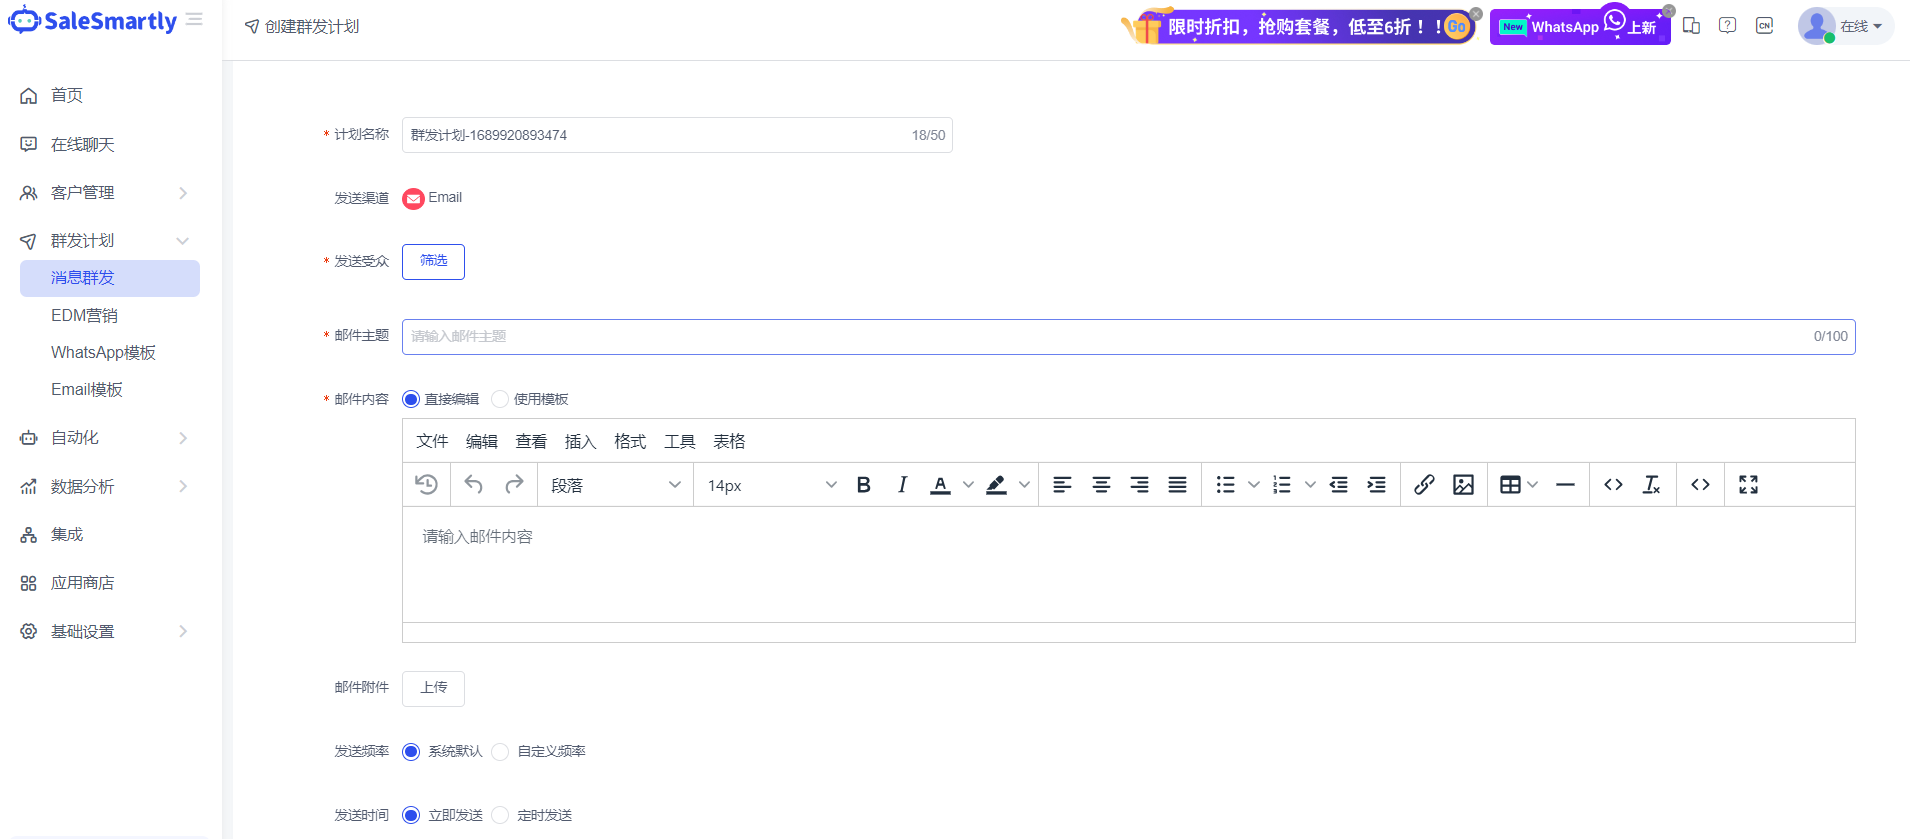Choose 系统默认 send frequency
Image resolution: width=1910 pixels, height=839 pixels.
(x=411, y=752)
